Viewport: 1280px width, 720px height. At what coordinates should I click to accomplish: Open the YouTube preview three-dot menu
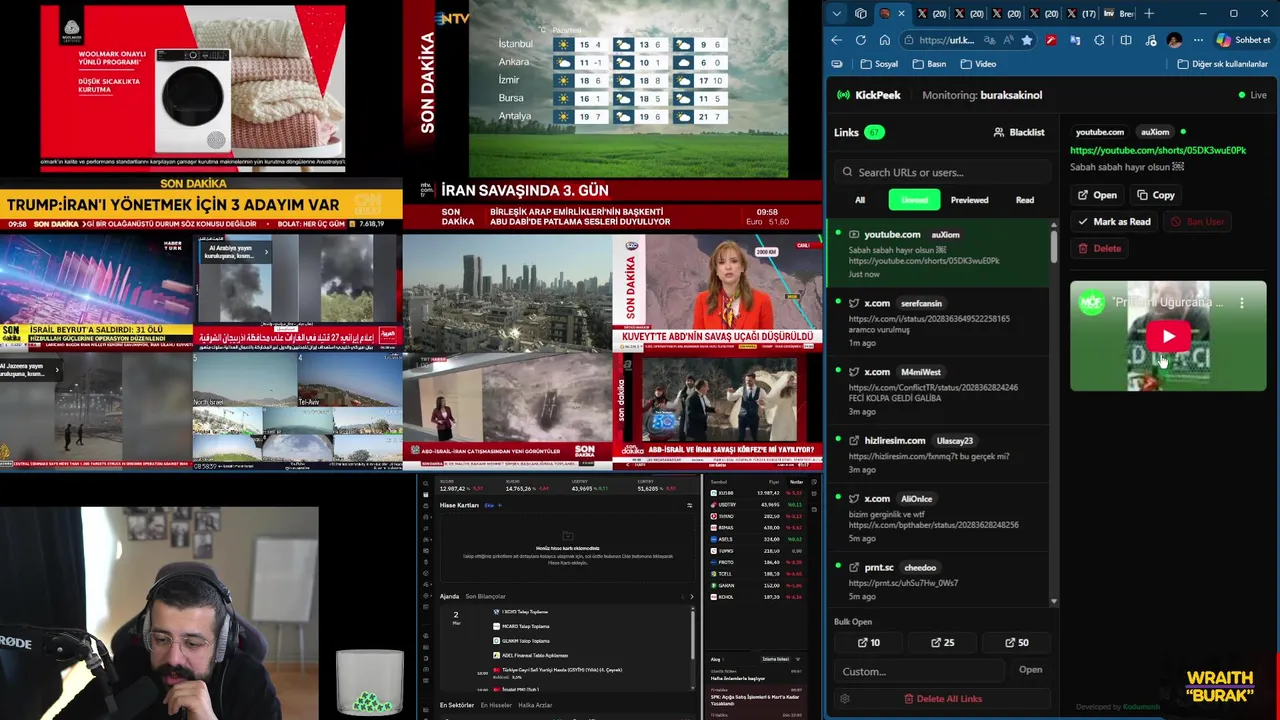[x=1242, y=302]
